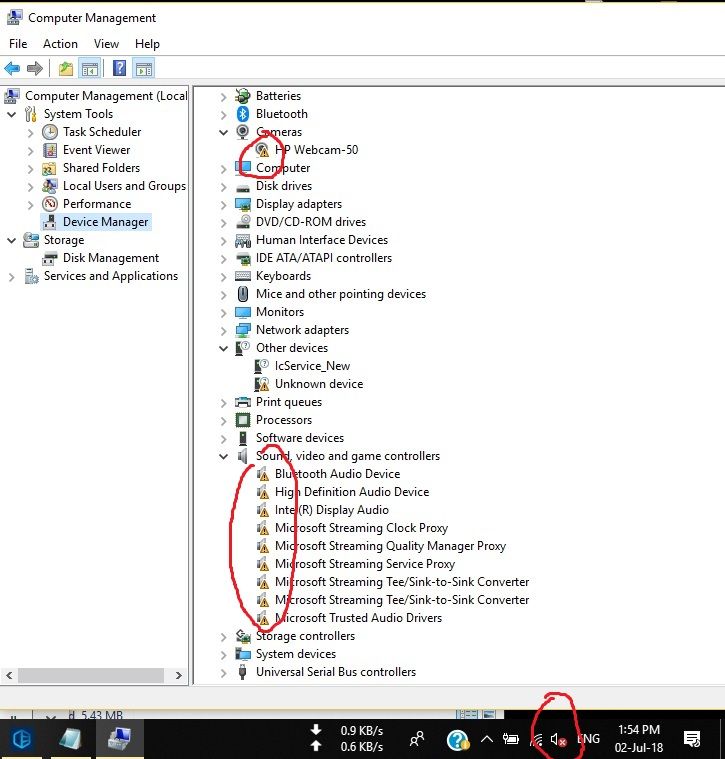Select Device Manager in tree
Viewport: 725px width, 759px height.
pyautogui.click(x=105, y=222)
